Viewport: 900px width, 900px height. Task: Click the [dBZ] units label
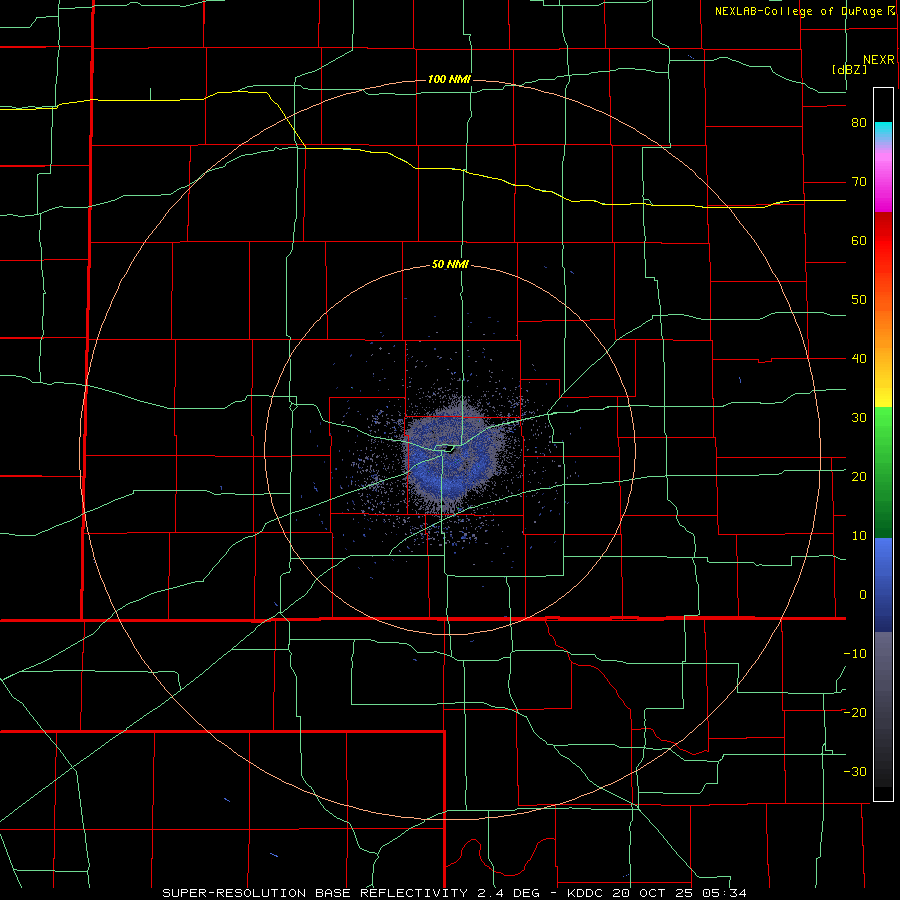point(849,70)
